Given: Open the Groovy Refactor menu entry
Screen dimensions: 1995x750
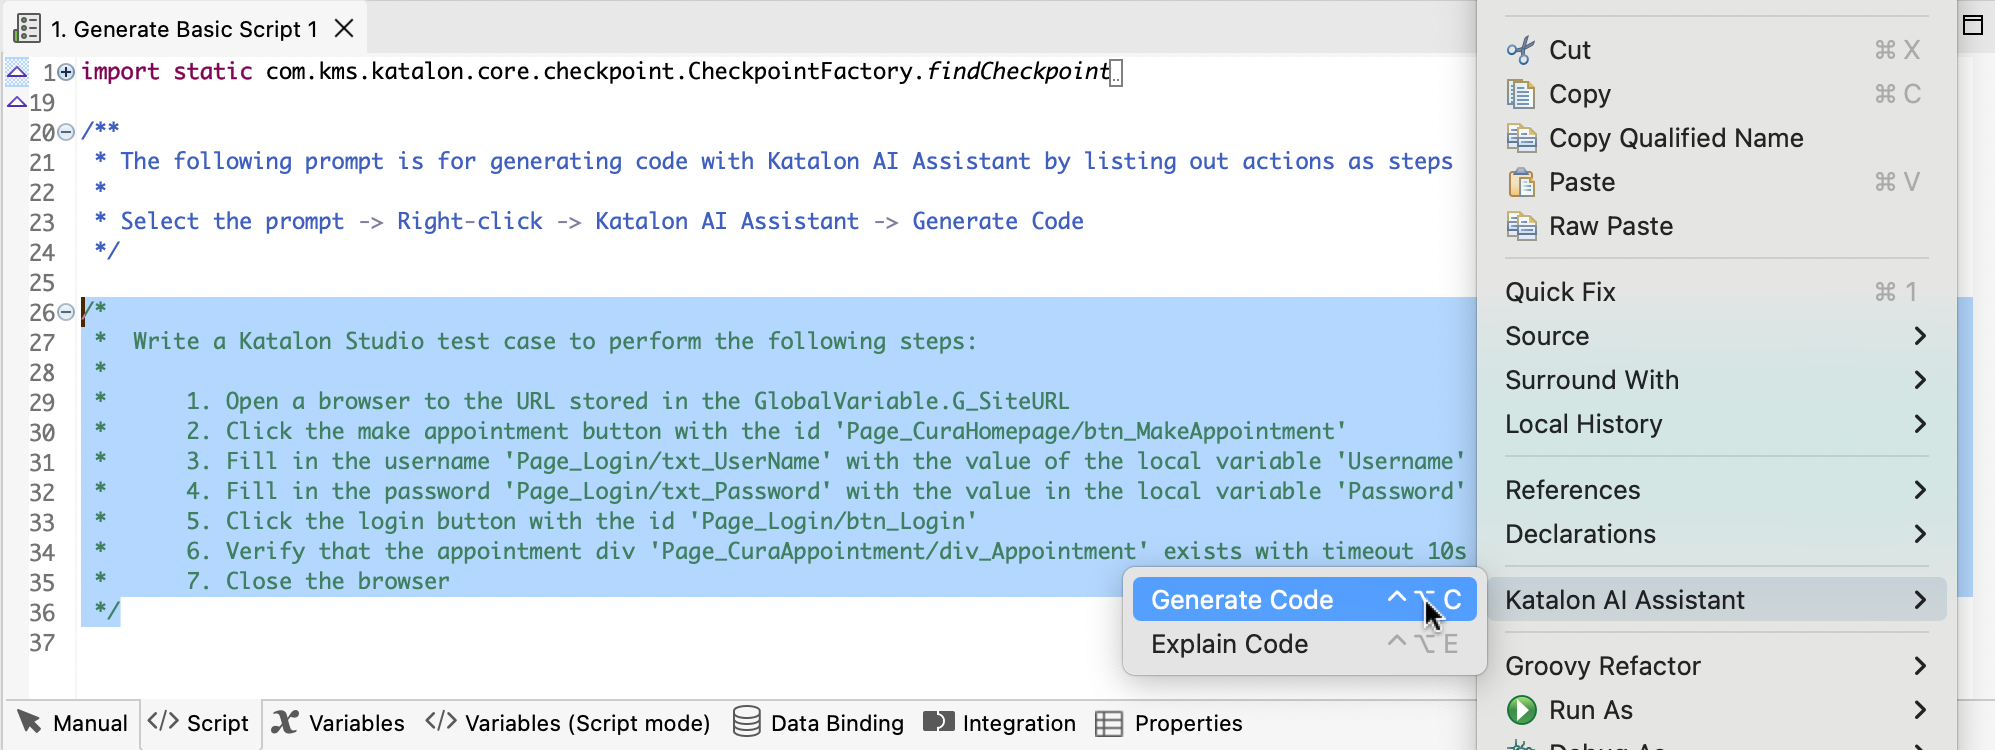Looking at the screenshot, I should (x=1716, y=666).
